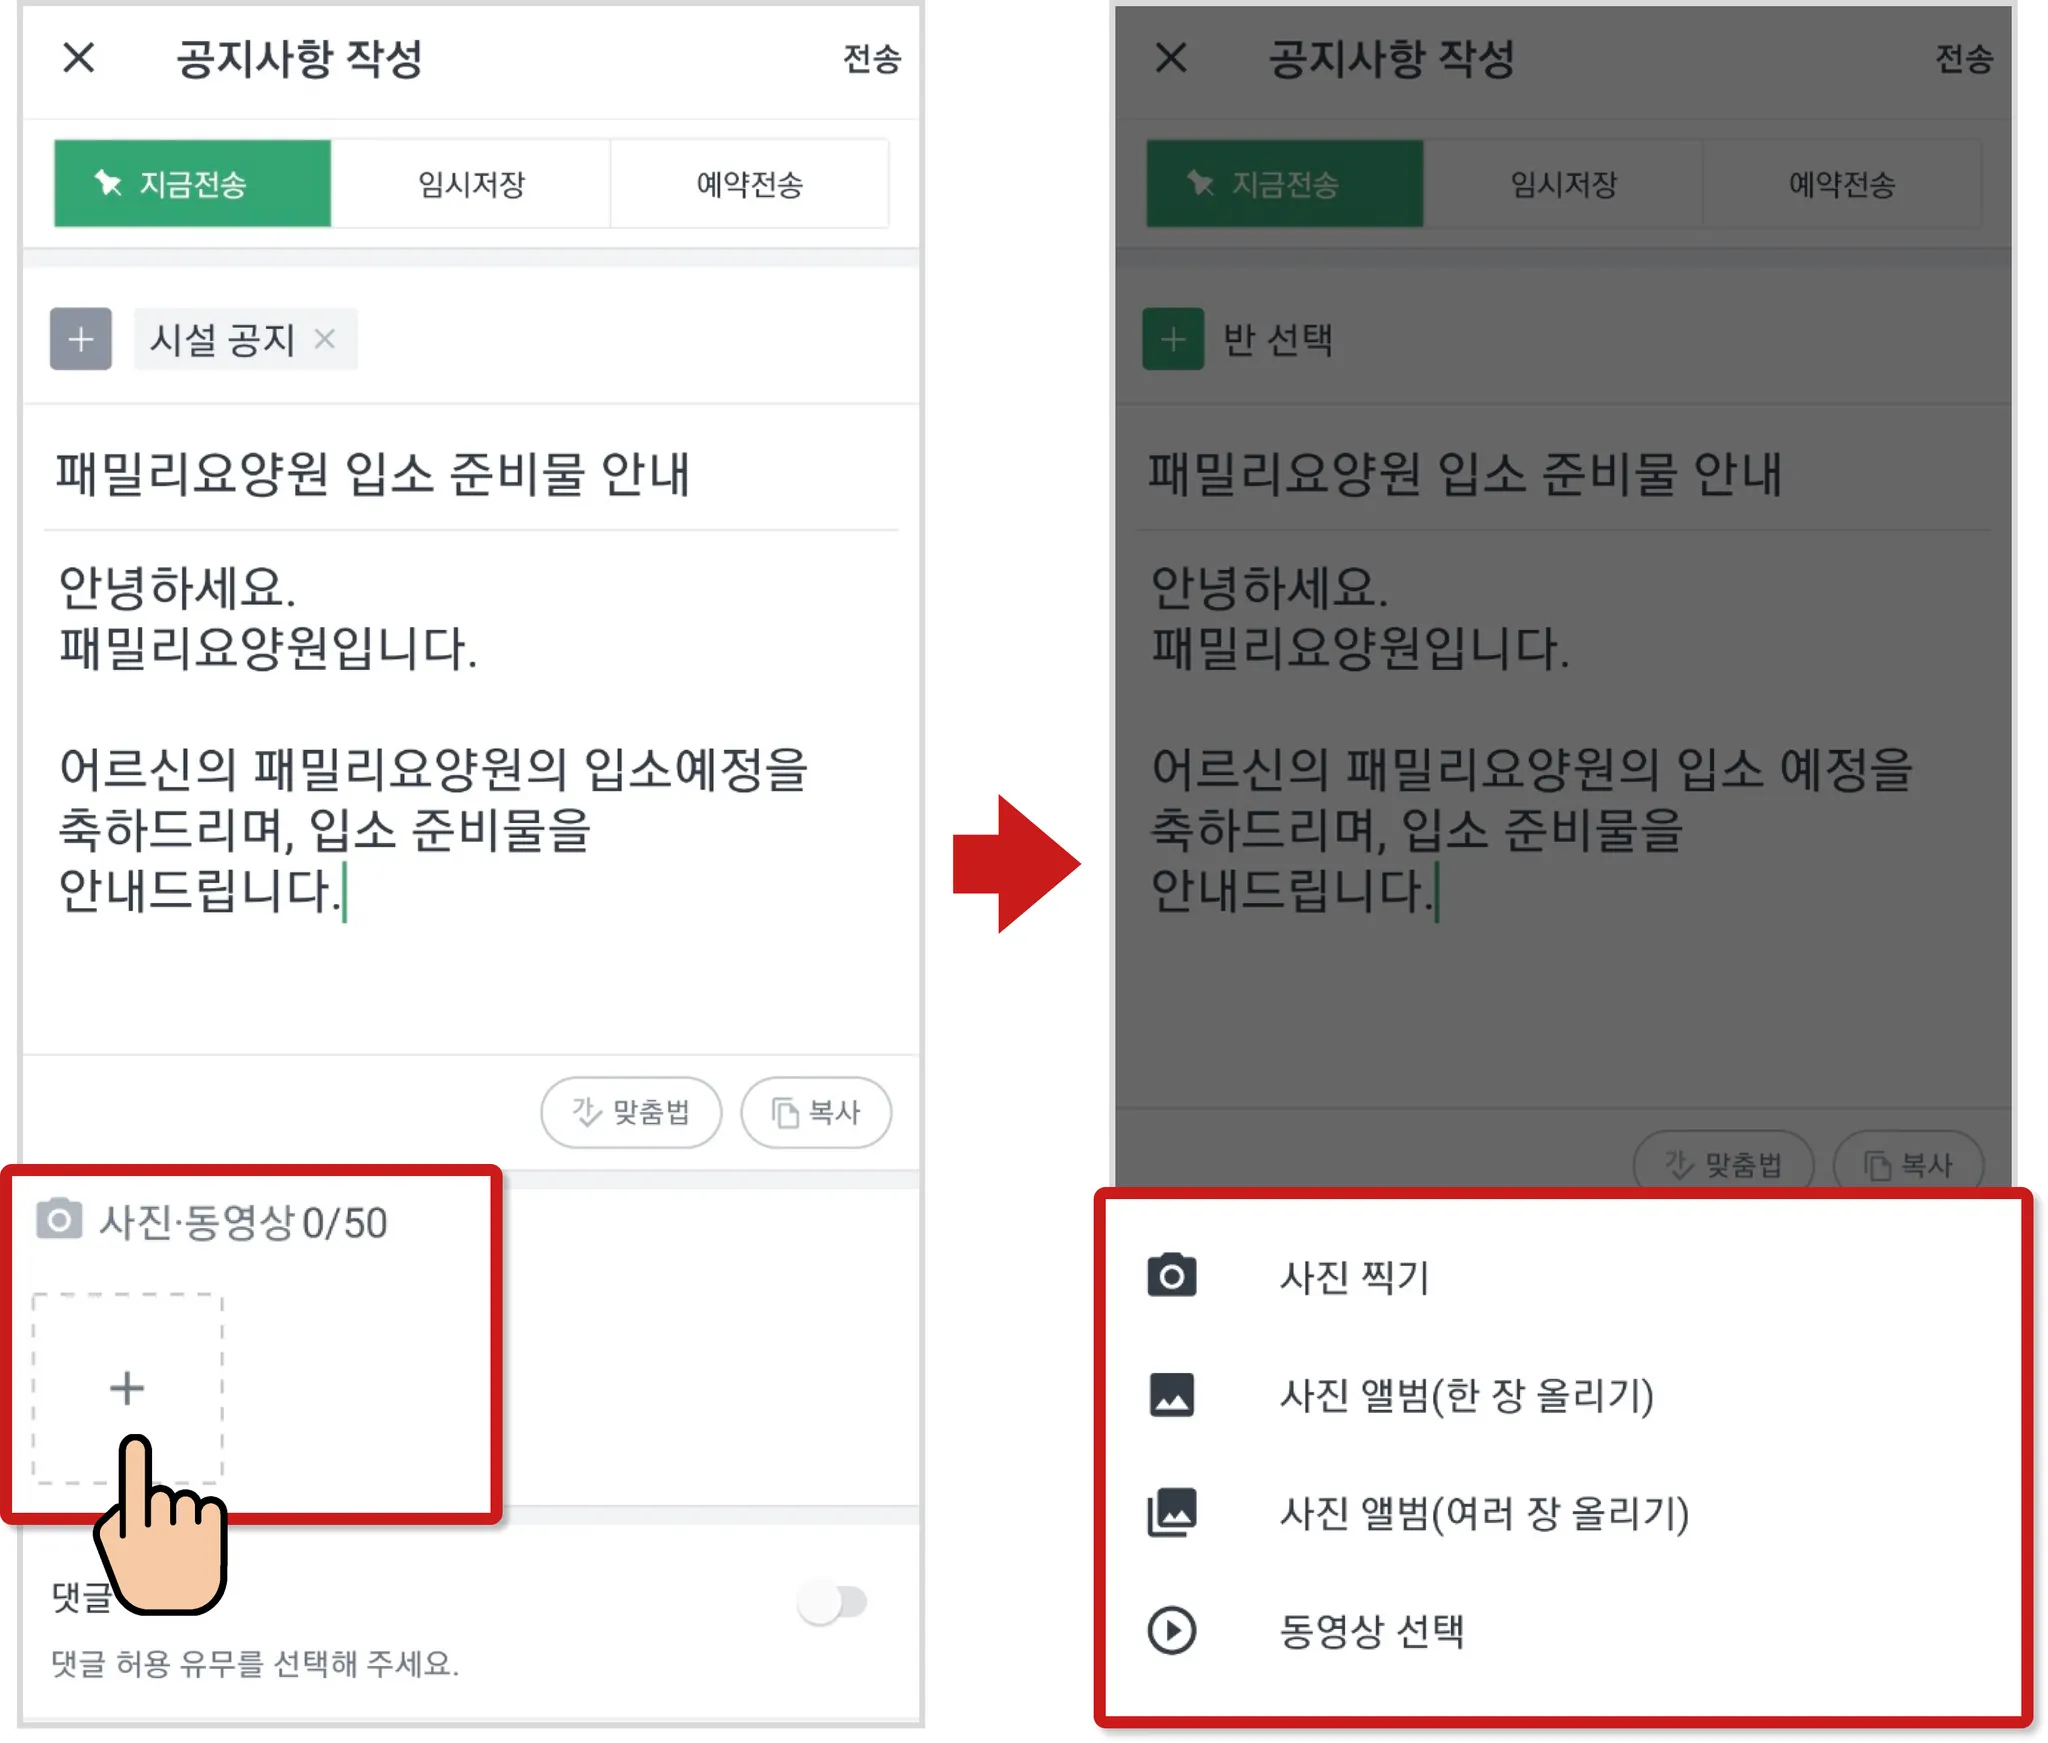The image size is (2048, 1743).
Task: Remove the 시설 공지 tag with its X
Action: [x=324, y=339]
